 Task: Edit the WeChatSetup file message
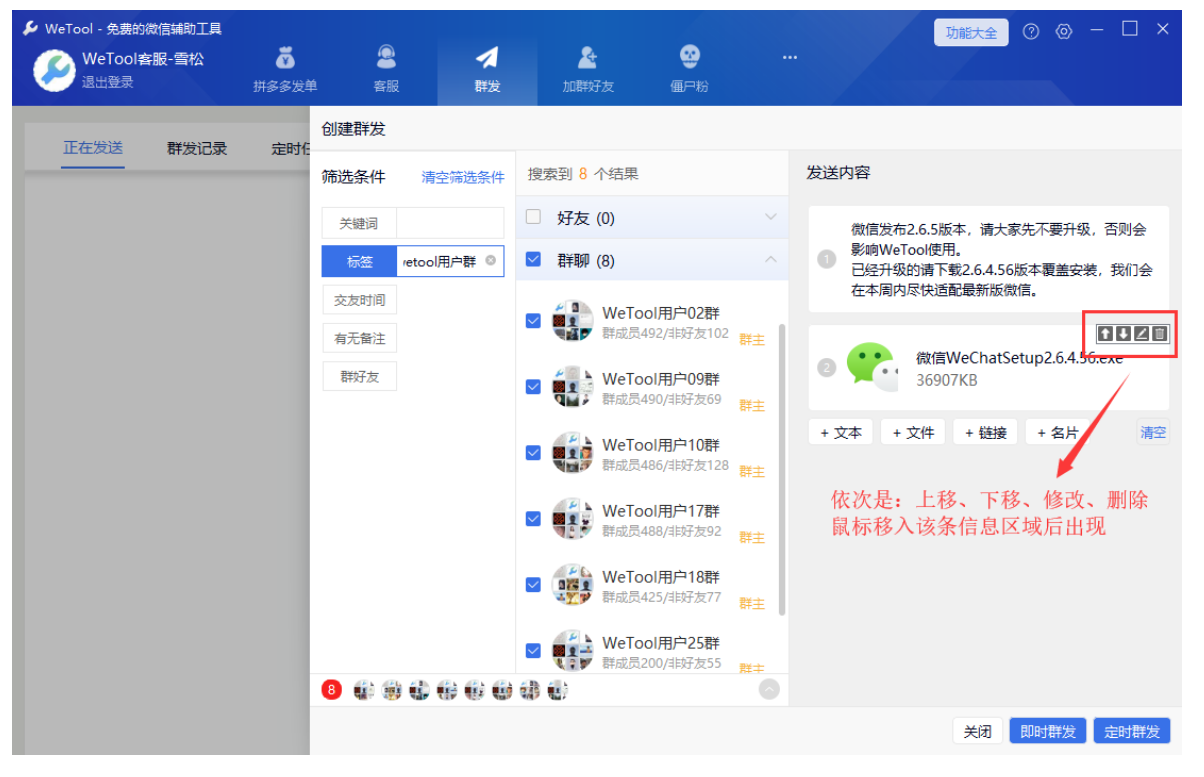(1141, 334)
